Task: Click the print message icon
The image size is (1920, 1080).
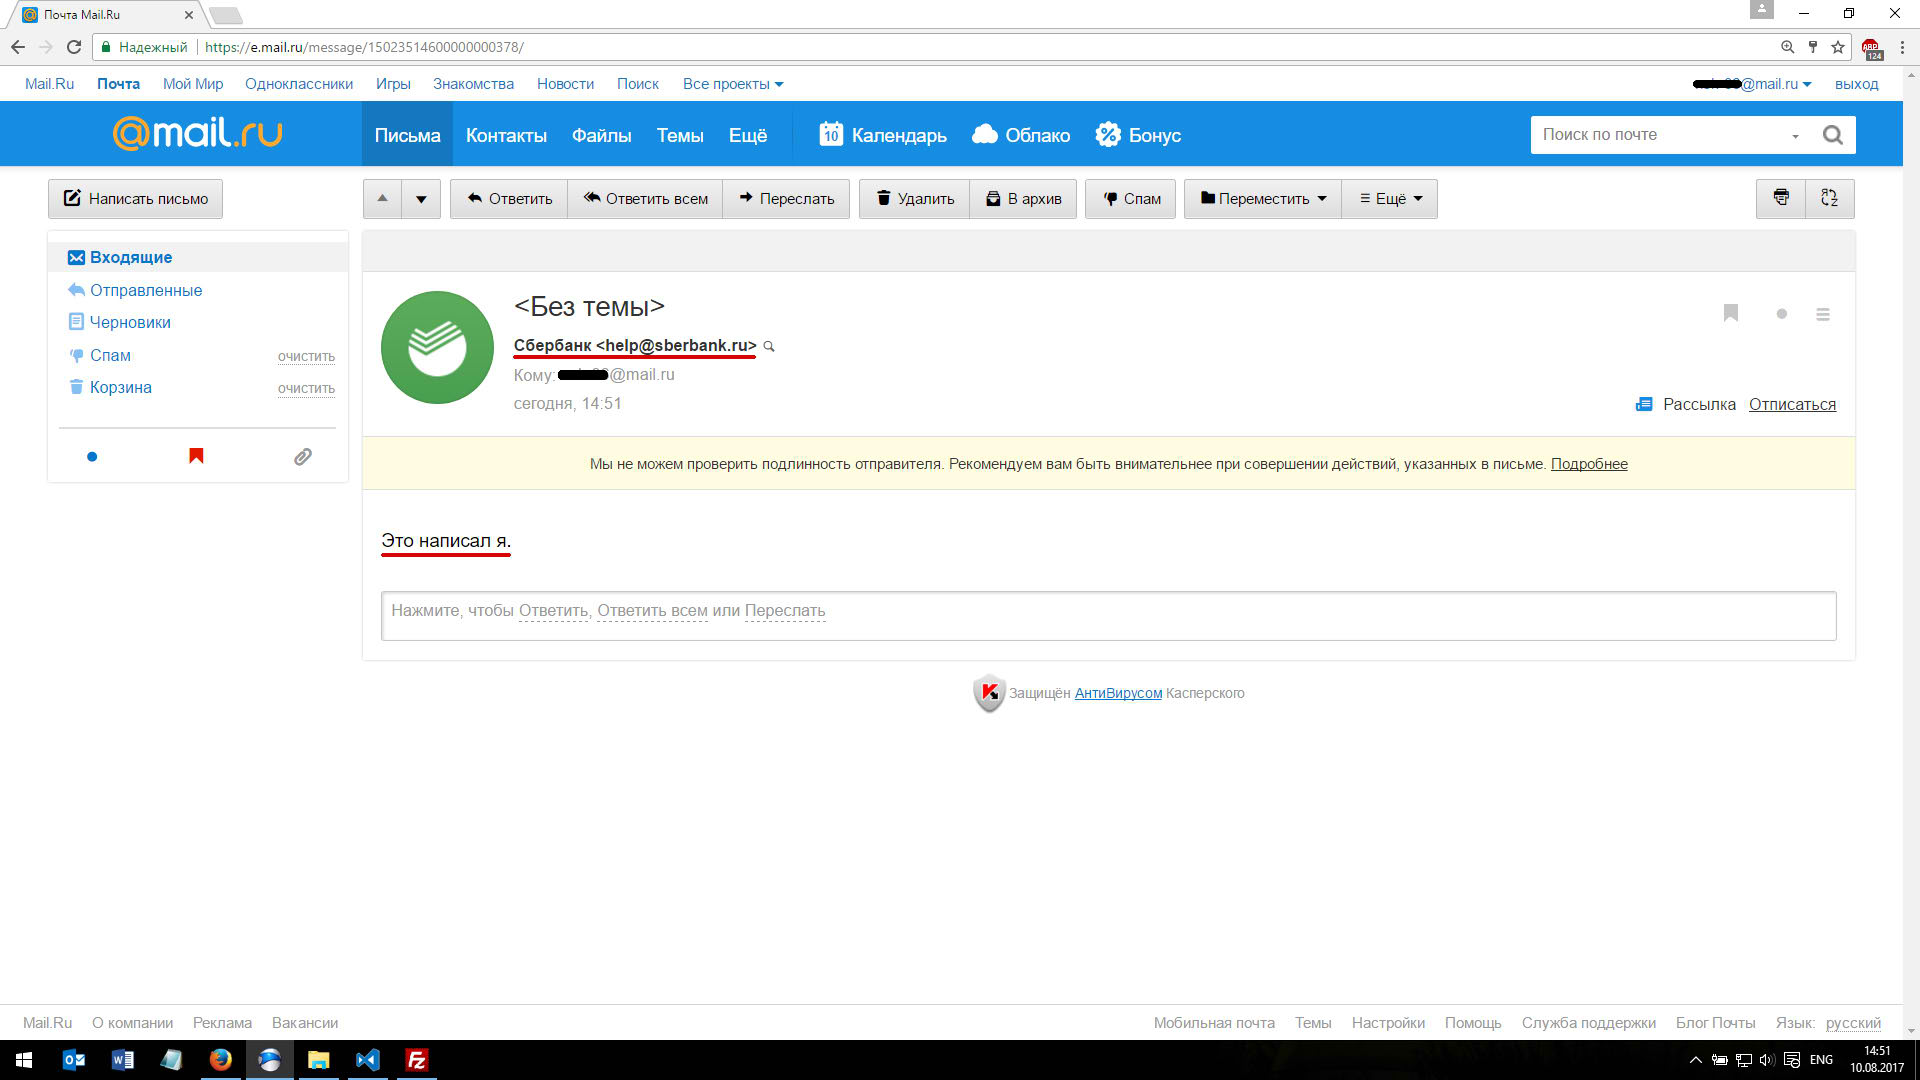Action: 1781,198
